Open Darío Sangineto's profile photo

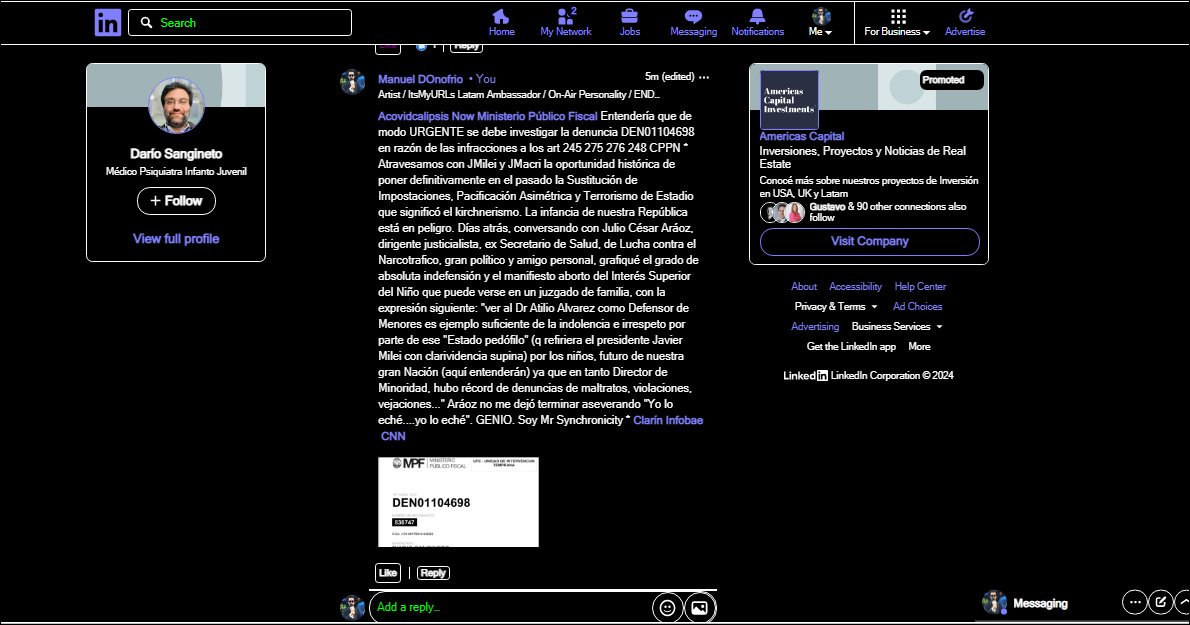(x=176, y=105)
